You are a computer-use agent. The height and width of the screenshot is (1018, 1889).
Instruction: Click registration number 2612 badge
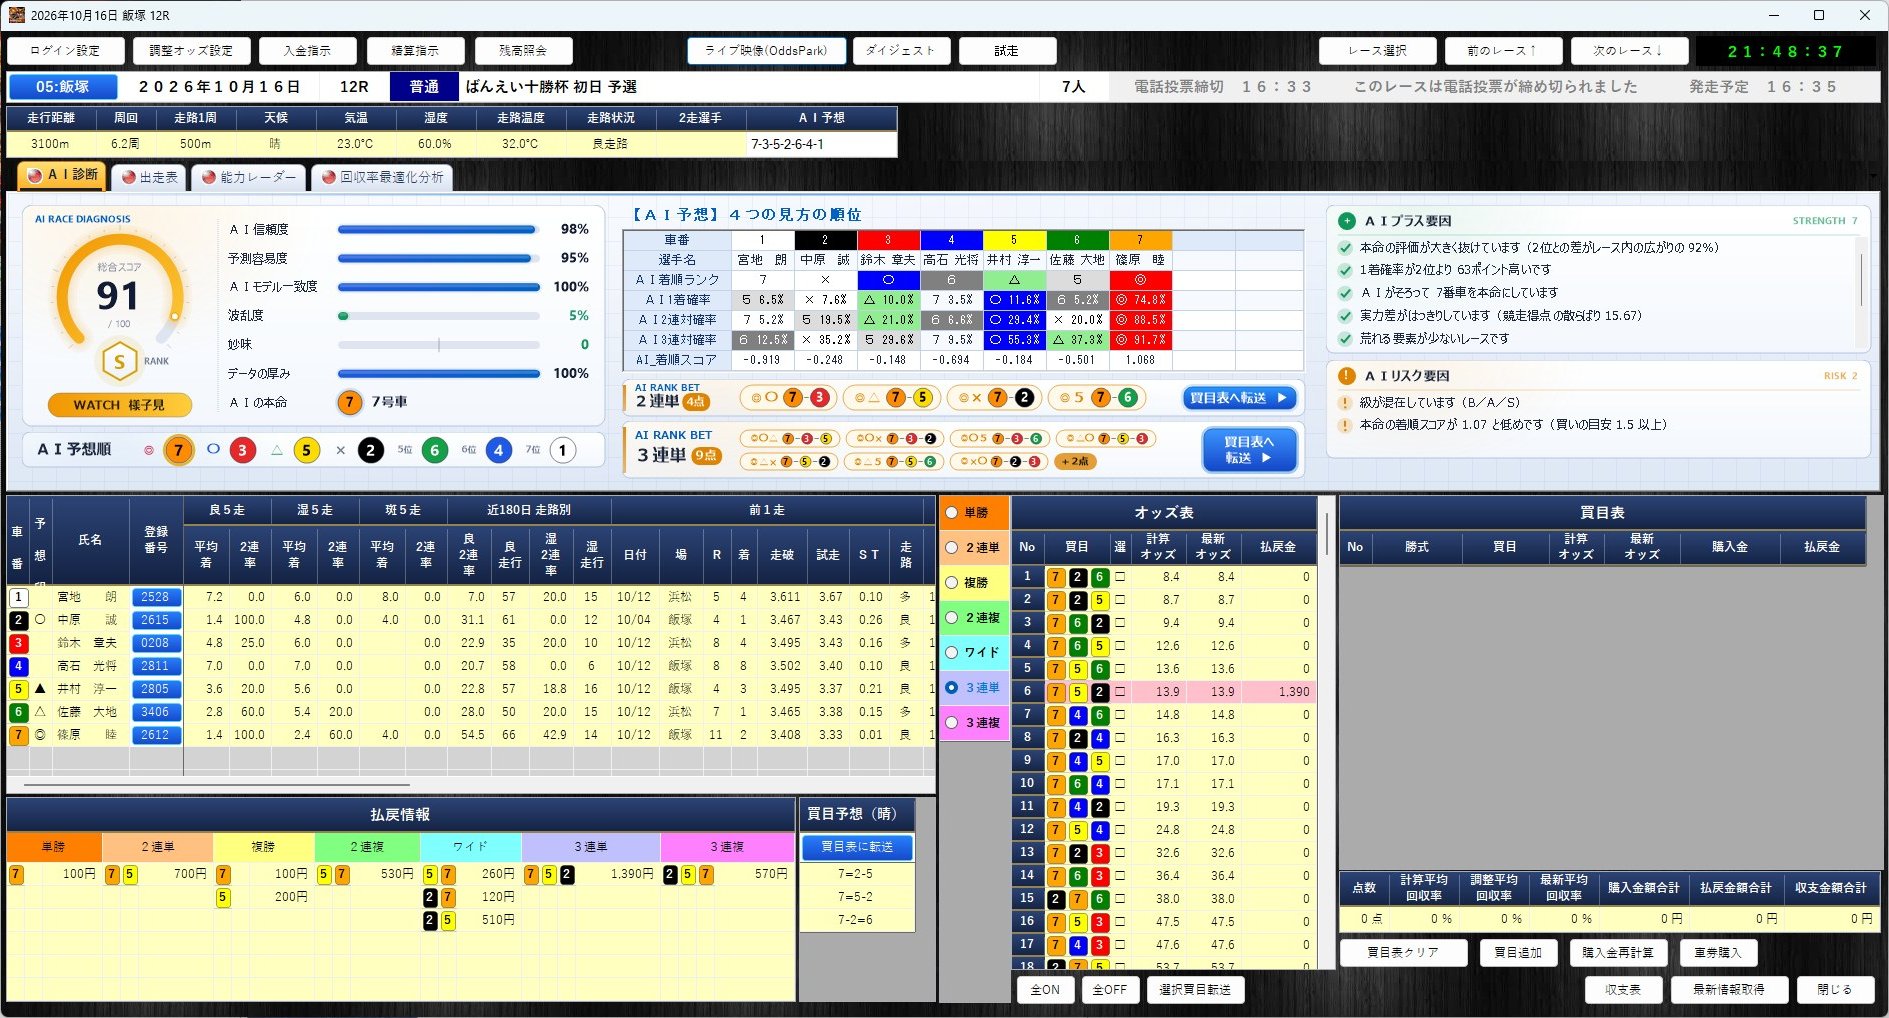pos(155,735)
